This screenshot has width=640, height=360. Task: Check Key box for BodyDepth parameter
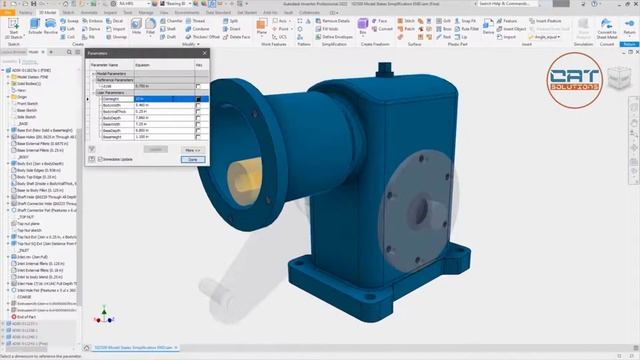[x=198, y=118]
